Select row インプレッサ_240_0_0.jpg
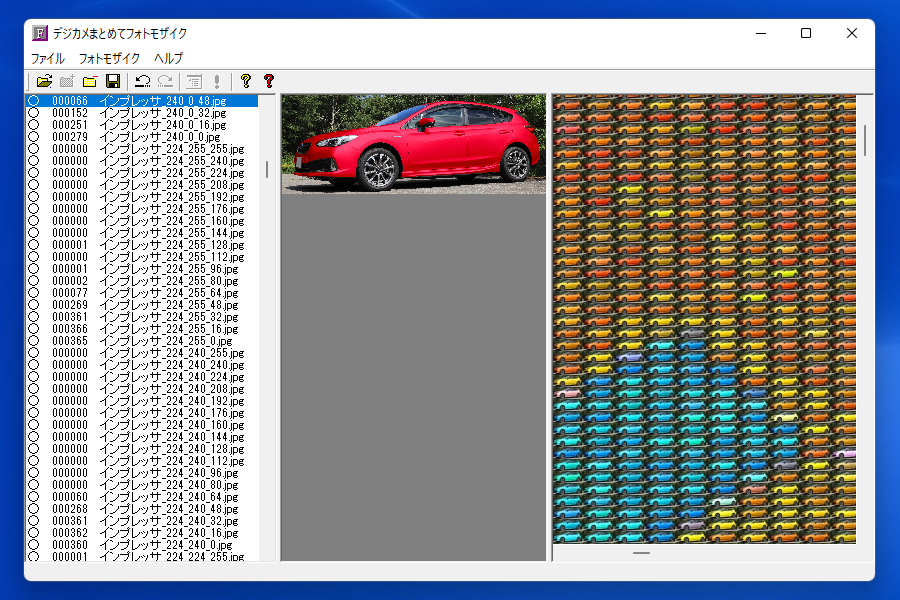Image resolution: width=900 pixels, height=600 pixels. 142,137
